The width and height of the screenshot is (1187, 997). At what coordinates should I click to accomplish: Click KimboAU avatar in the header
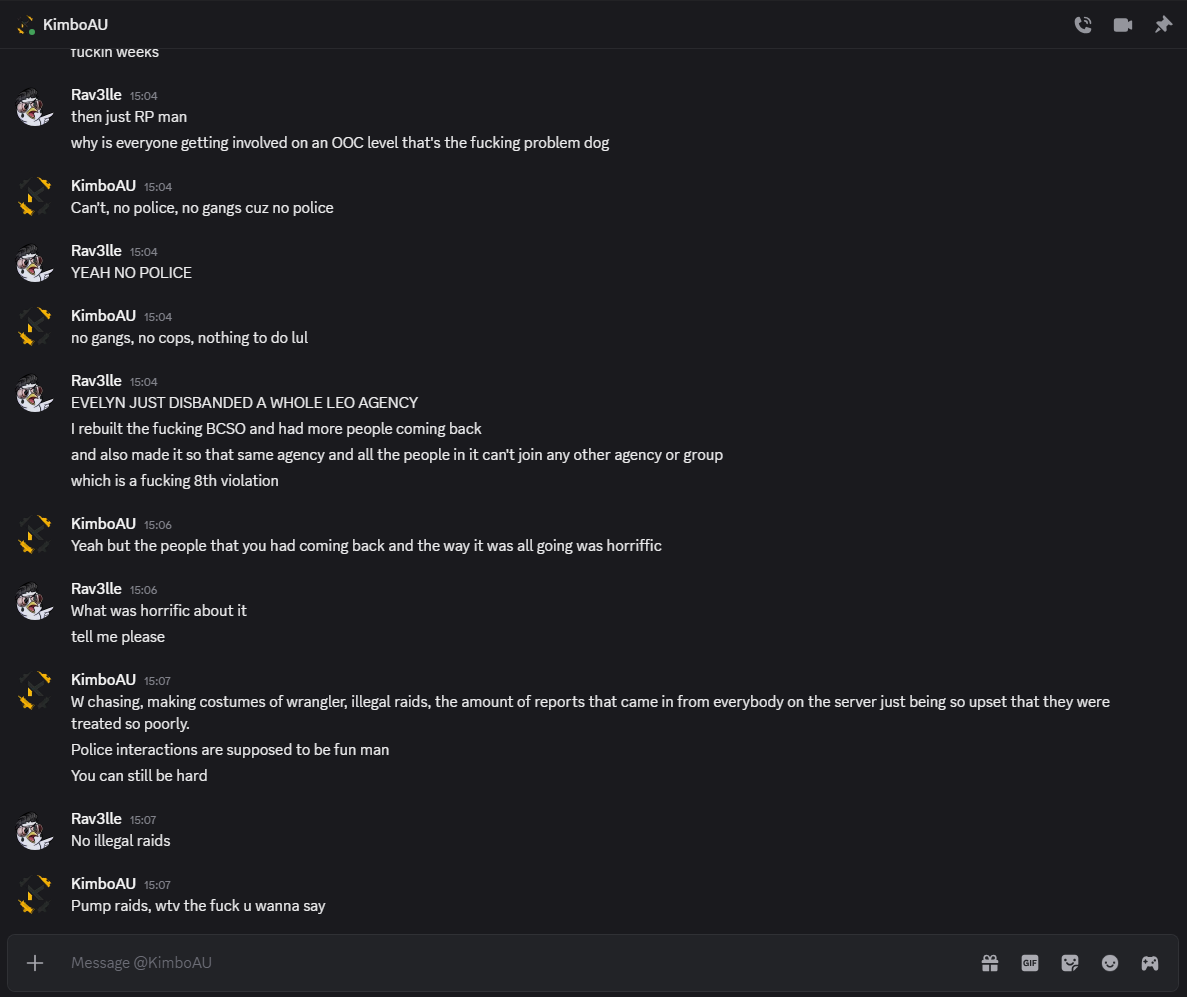click(26, 25)
